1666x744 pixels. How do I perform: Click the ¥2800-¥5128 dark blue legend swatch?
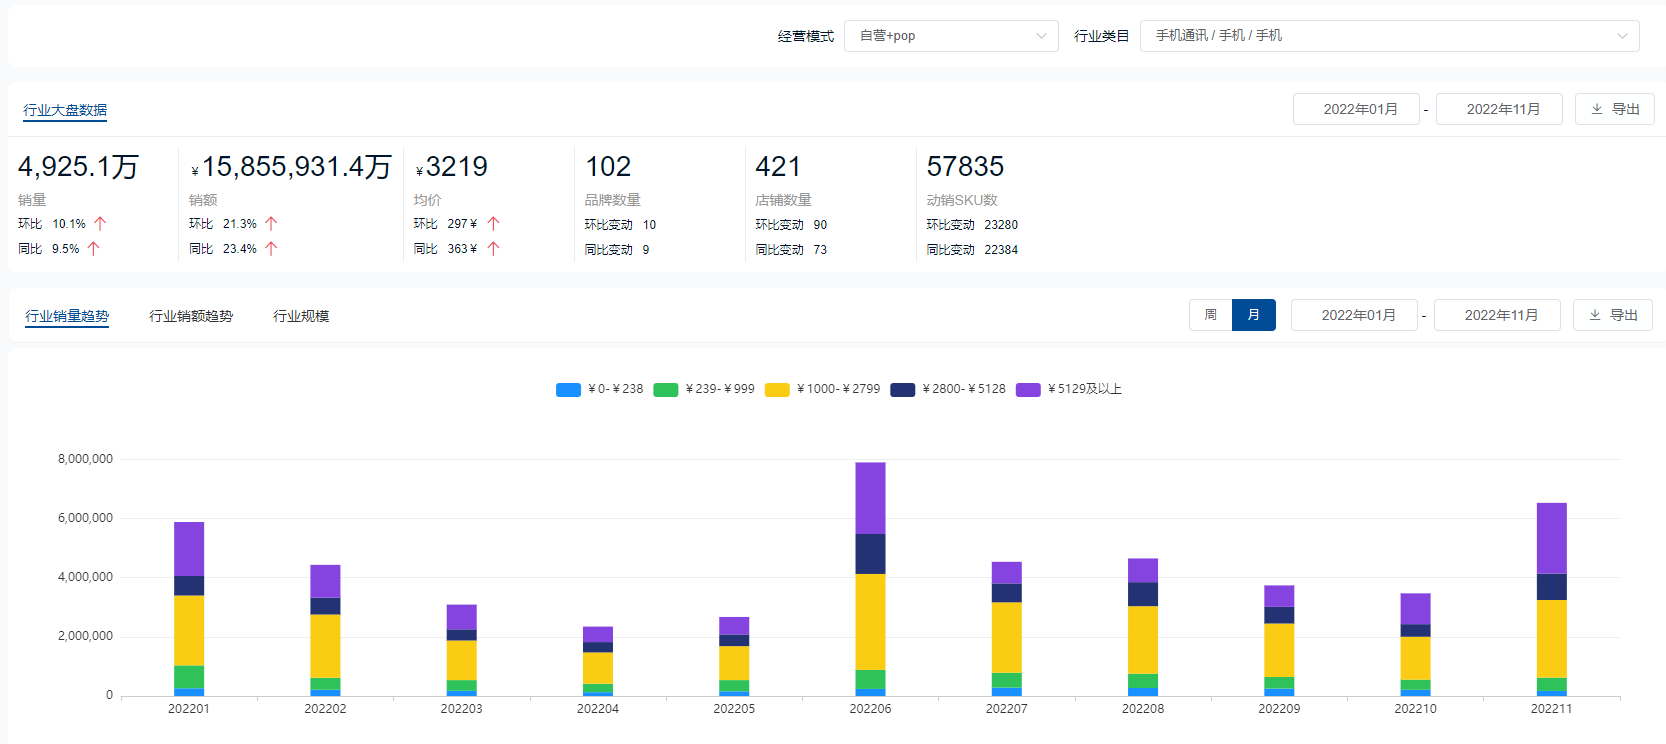coord(903,390)
